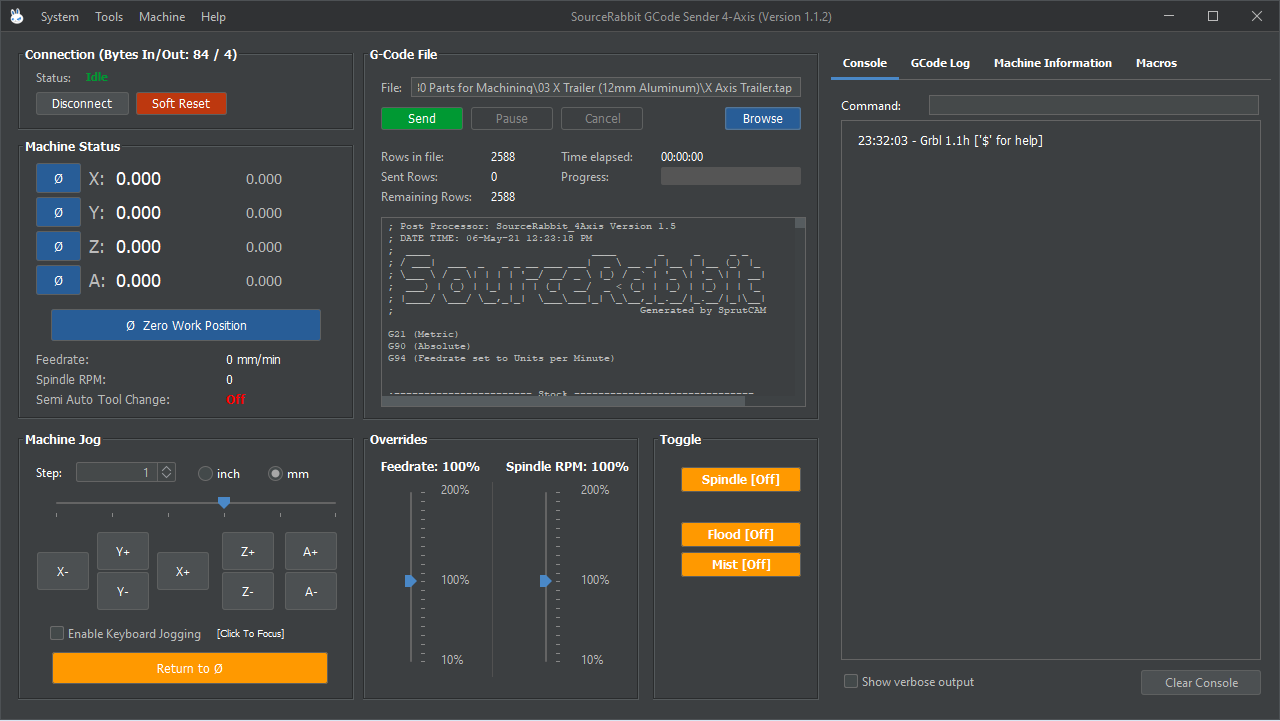Zero the Y axis position

coord(58,213)
